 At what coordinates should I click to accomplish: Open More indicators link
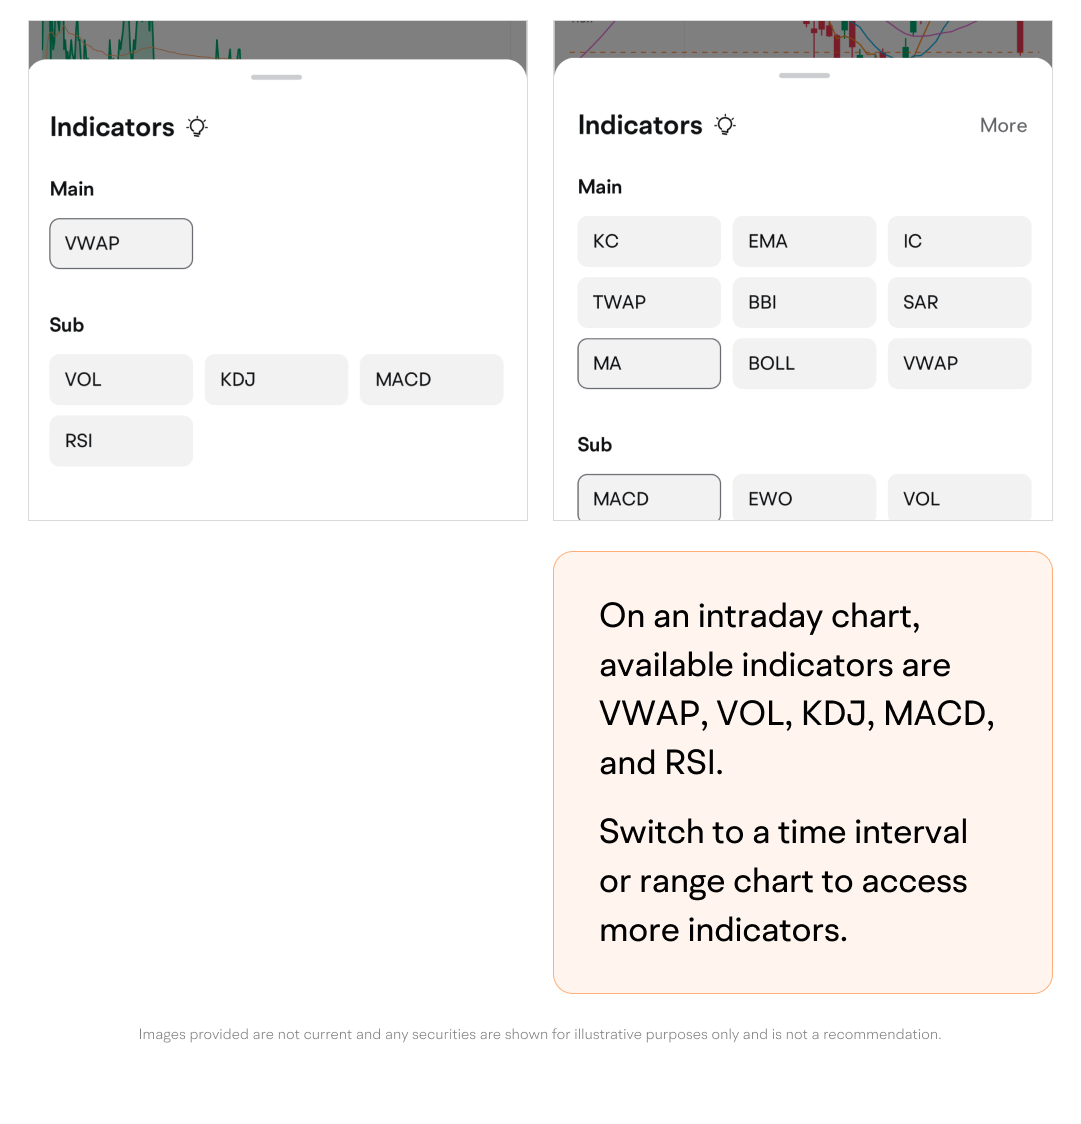(1003, 125)
